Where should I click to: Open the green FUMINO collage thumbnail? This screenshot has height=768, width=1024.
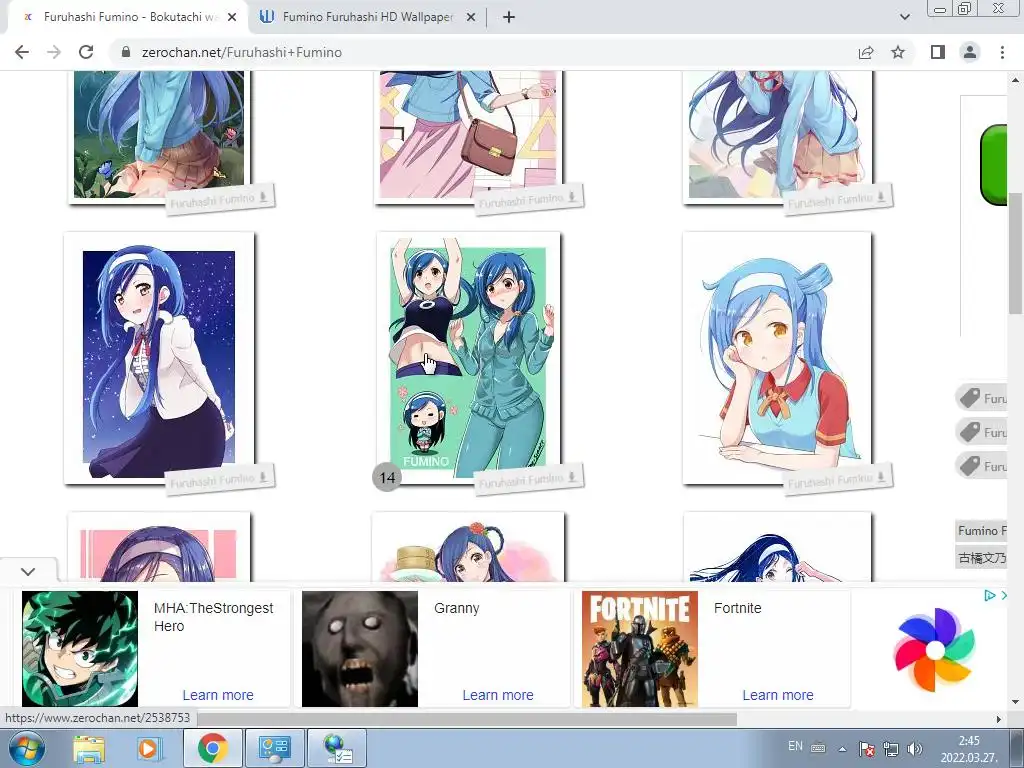tap(468, 357)
